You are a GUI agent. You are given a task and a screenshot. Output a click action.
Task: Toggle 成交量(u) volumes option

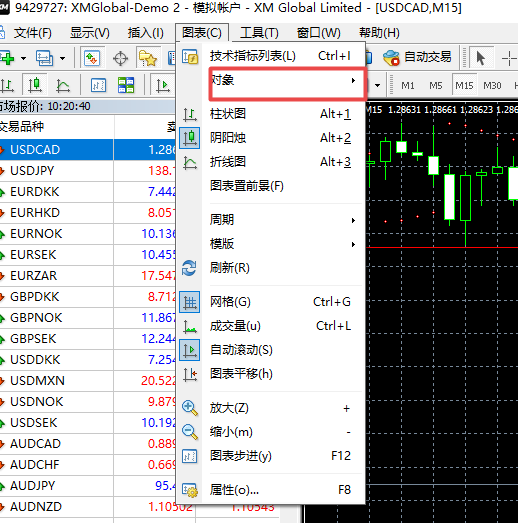pos(271,326)
